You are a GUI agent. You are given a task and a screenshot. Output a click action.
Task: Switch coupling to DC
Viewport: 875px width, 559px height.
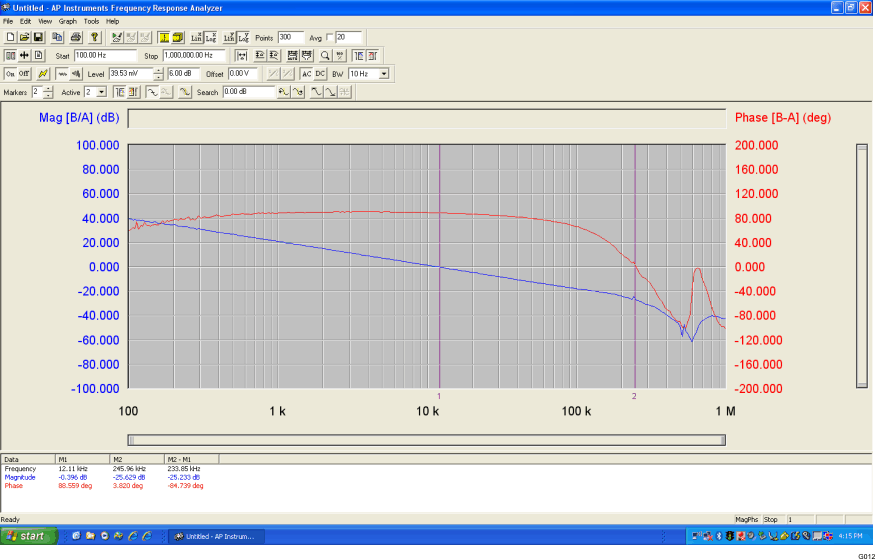pyautogui.click(x=320, y=74)
